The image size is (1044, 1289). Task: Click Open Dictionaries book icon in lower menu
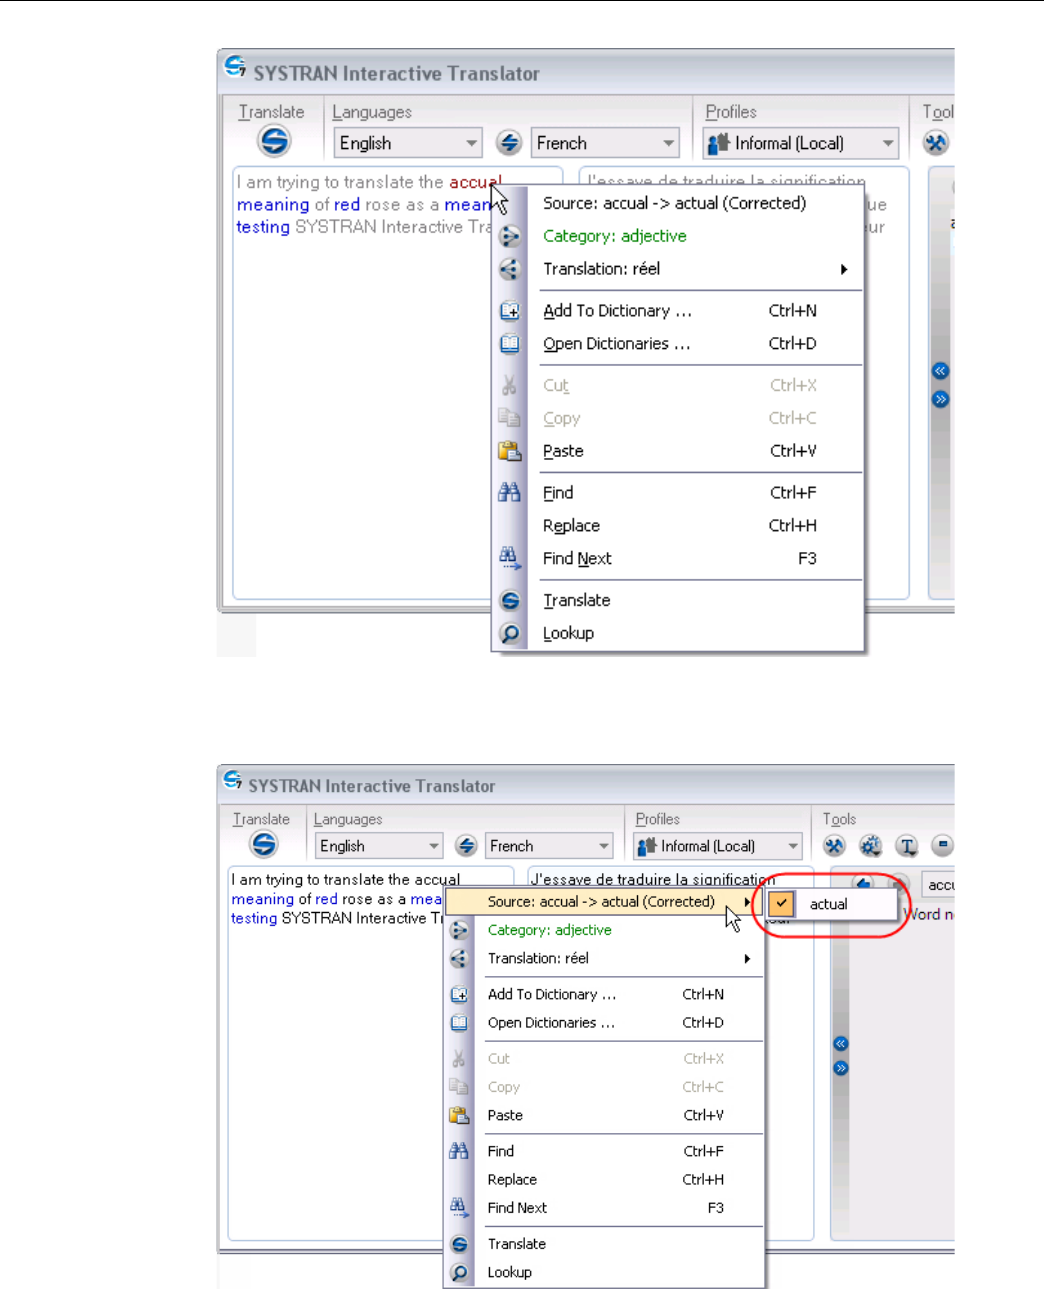point(459,1023)
